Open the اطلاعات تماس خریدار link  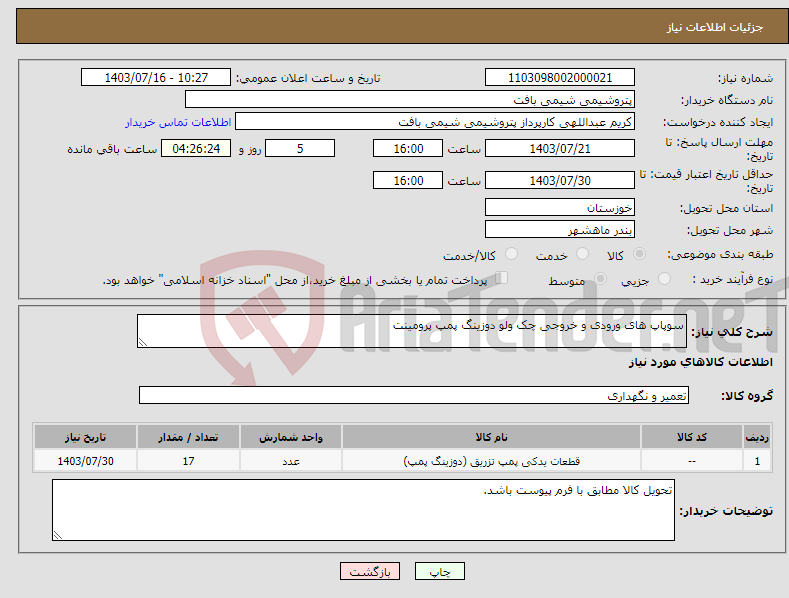coord(178,122)
